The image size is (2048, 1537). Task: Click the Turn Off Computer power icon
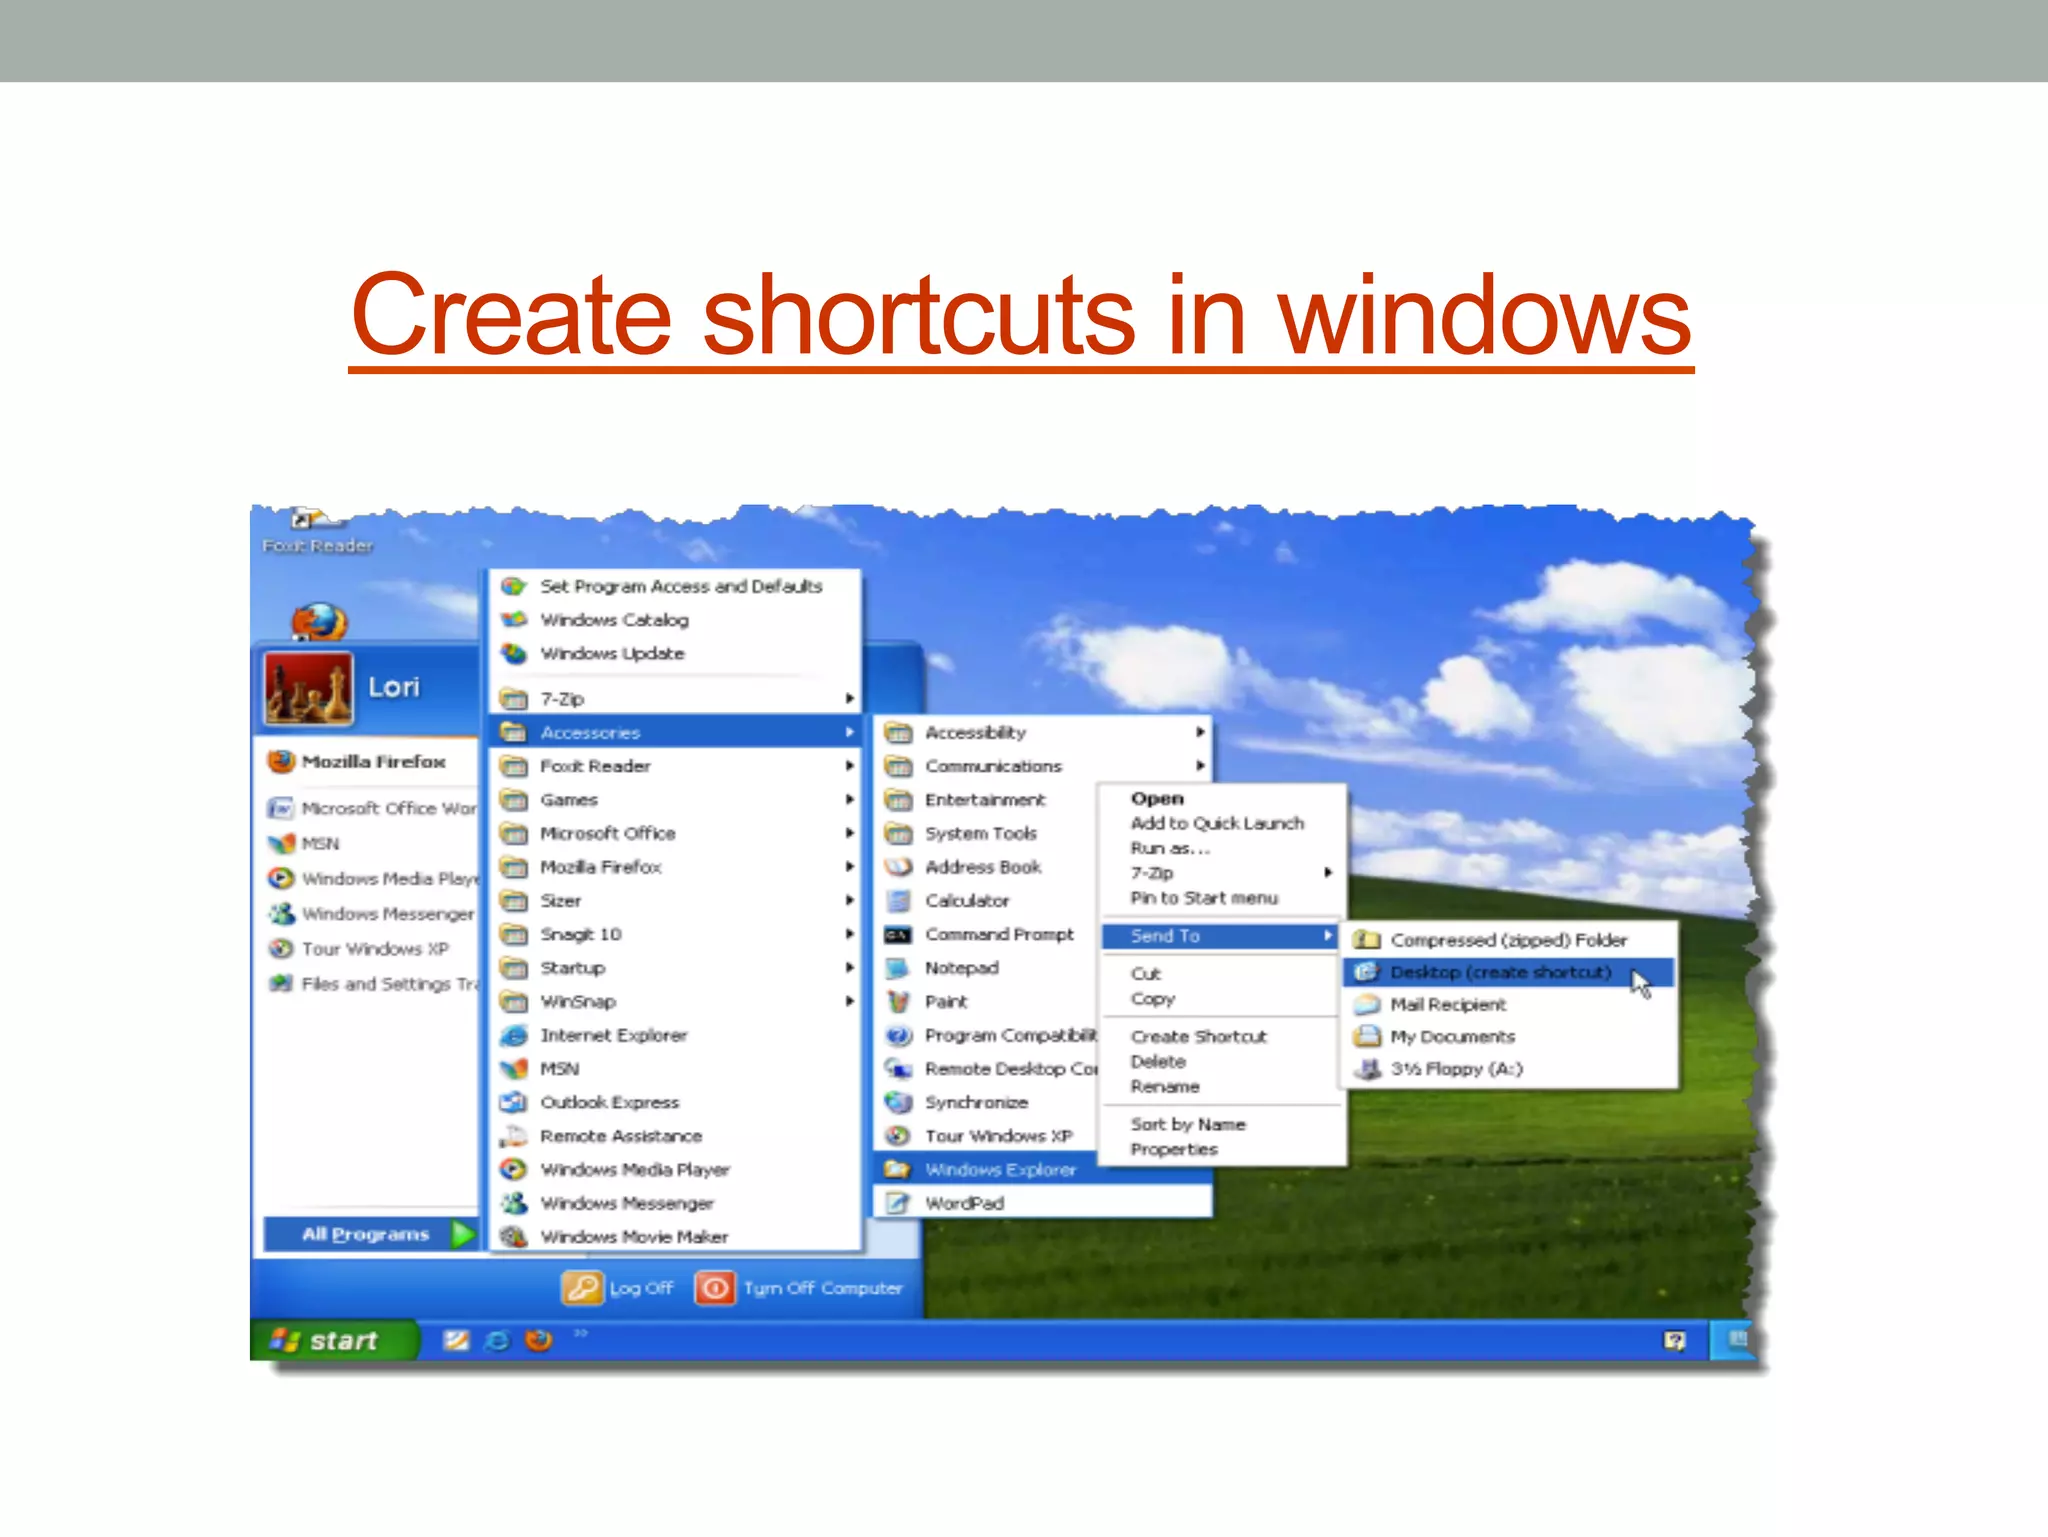[x=715, y=1288]
